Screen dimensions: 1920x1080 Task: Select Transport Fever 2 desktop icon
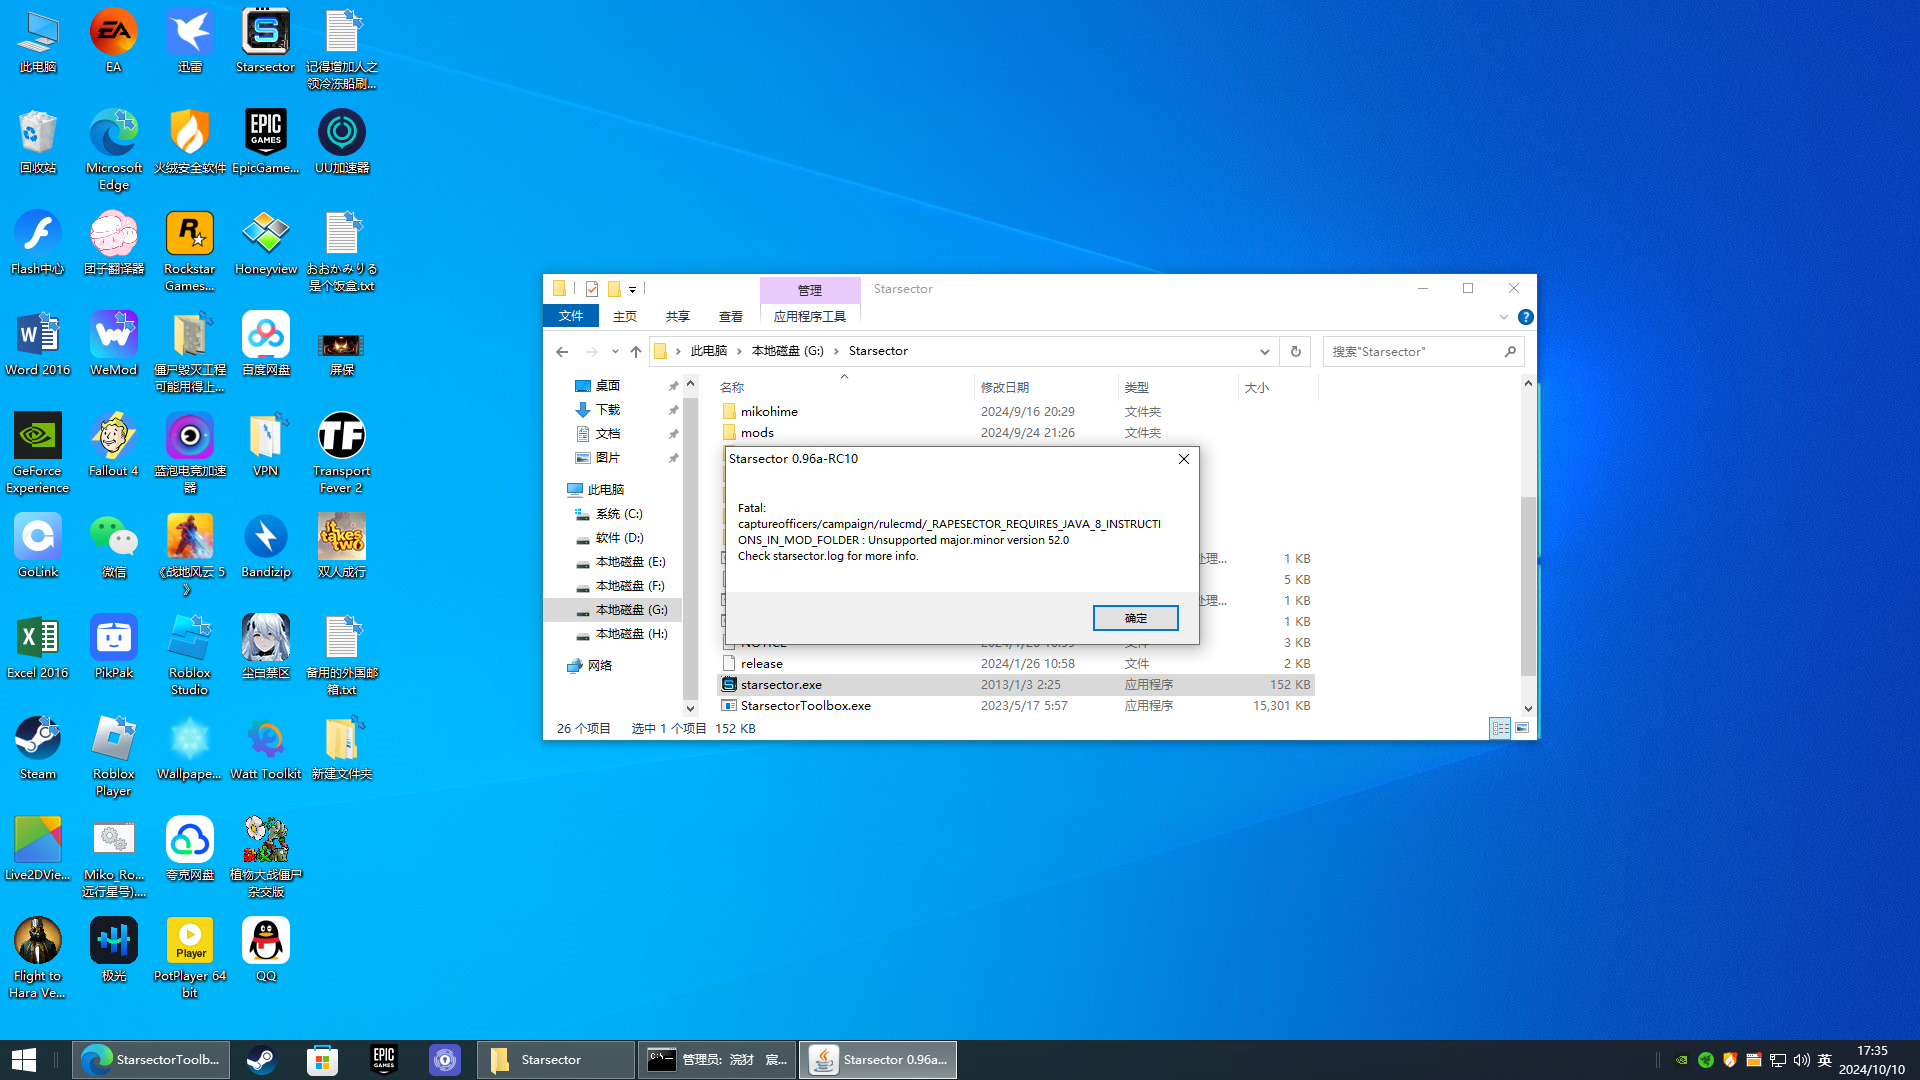(x=342, y=453)
